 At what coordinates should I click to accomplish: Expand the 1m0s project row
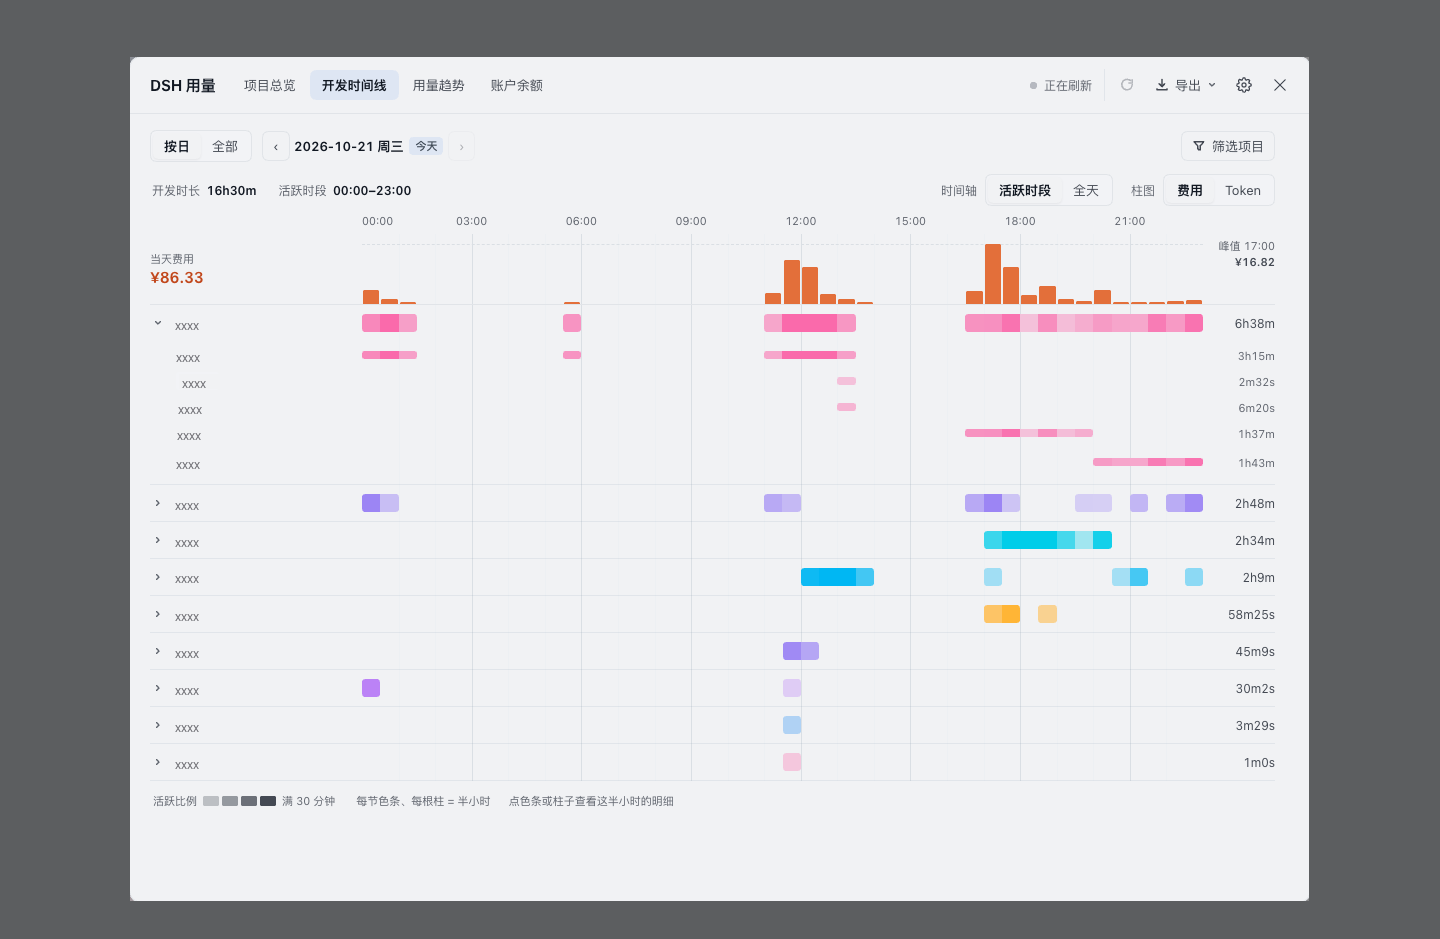click(158, 762)
